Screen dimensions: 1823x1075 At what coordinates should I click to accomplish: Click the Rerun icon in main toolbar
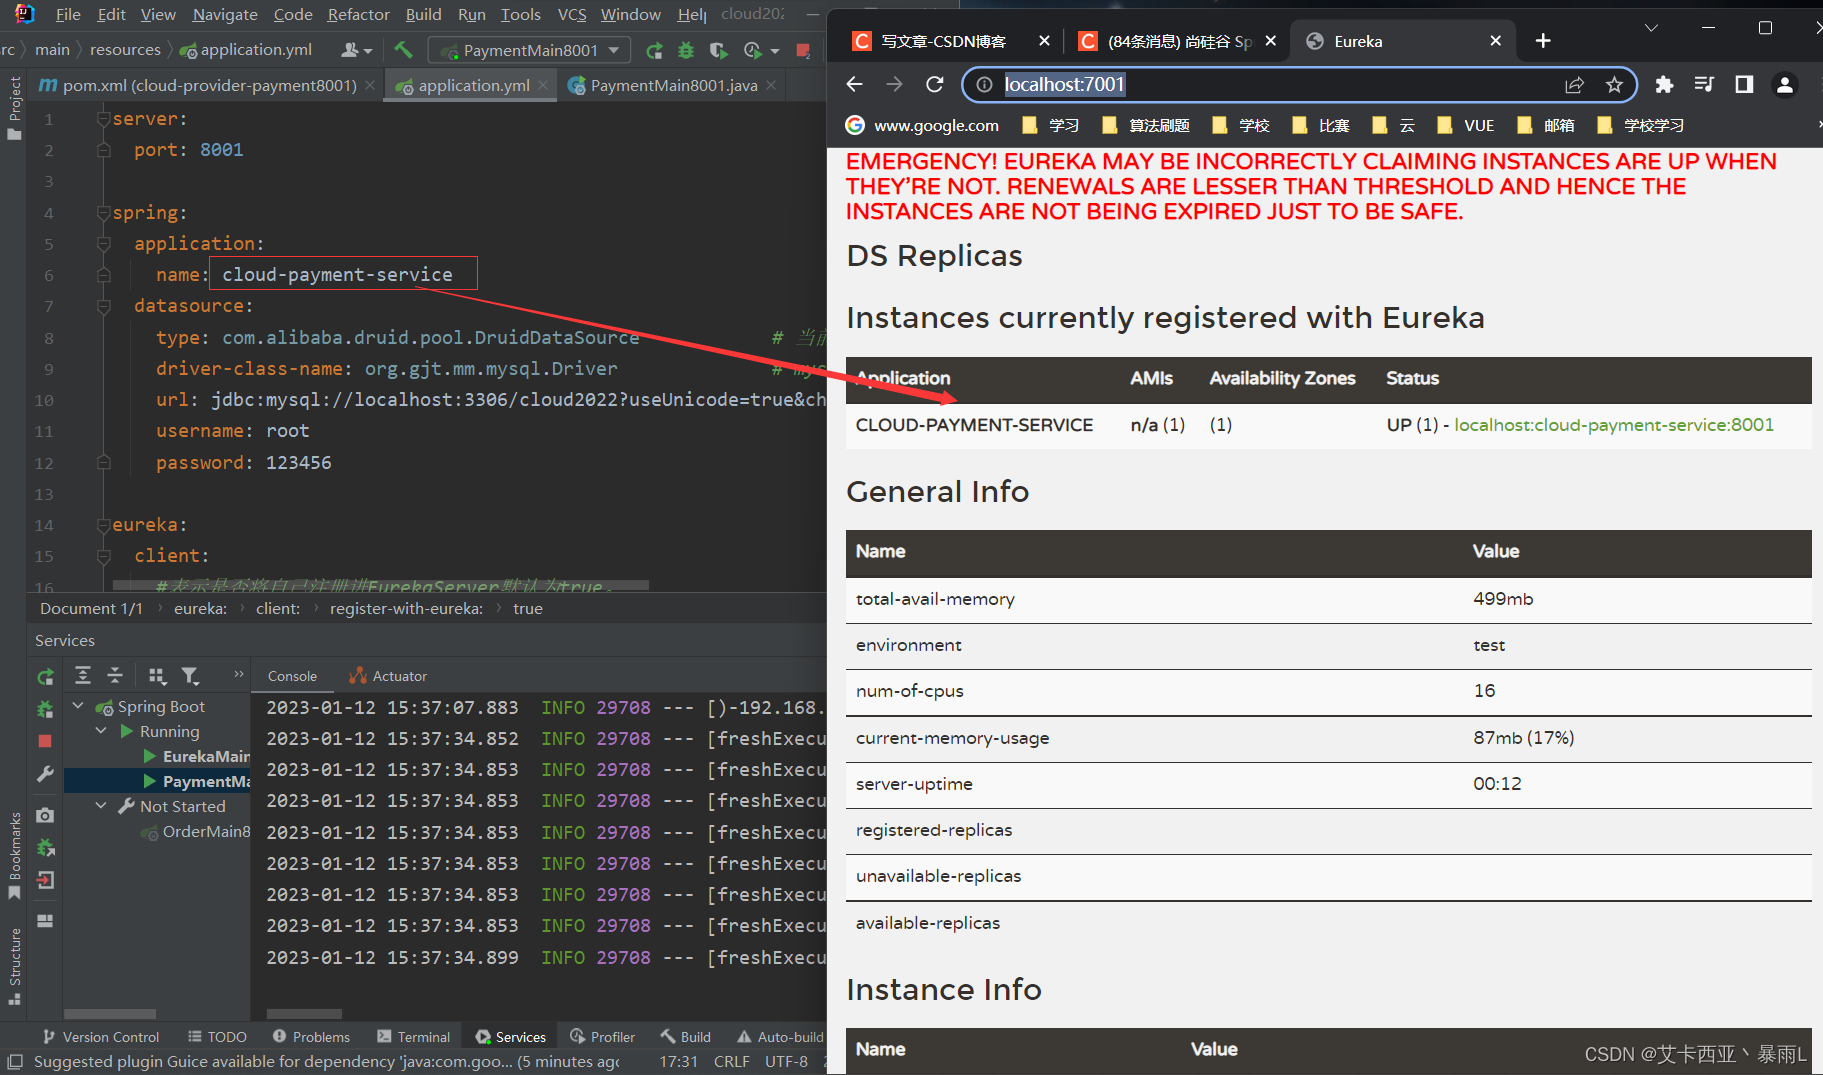(654, 50)
